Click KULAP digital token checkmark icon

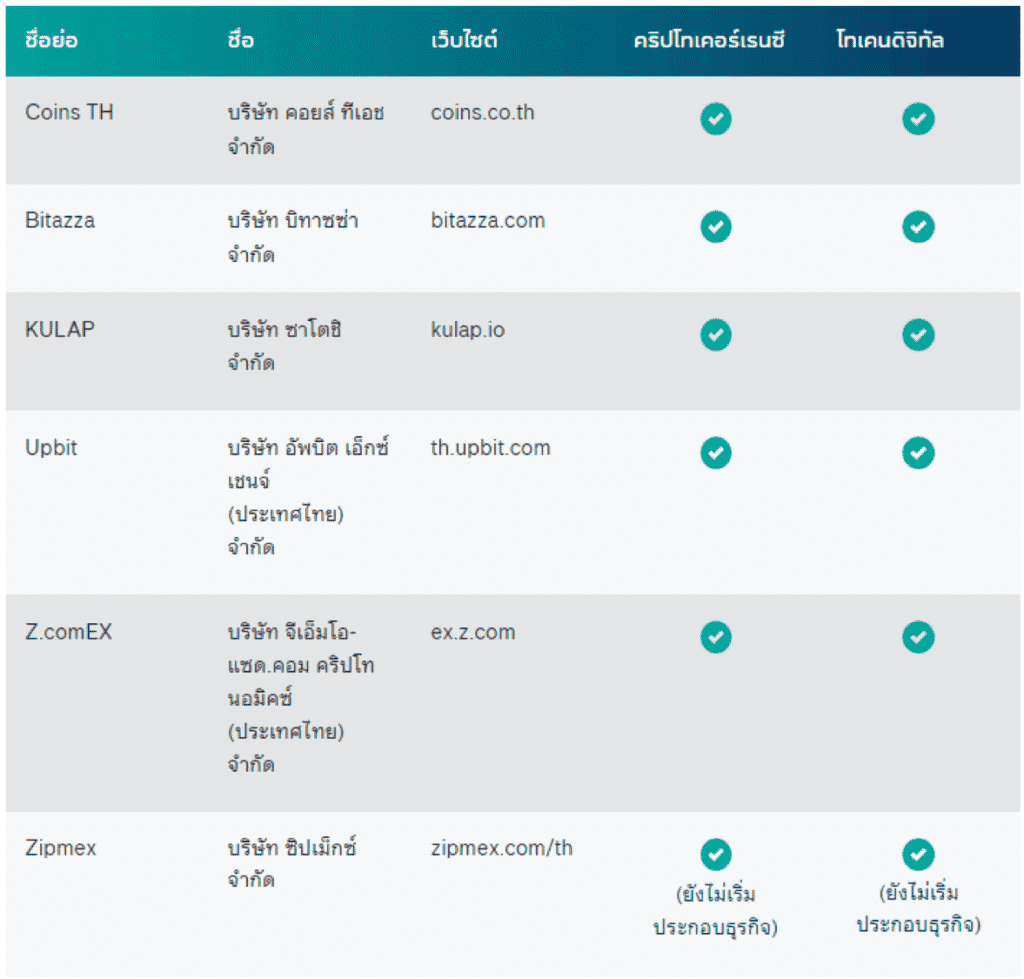tap(918, 335)
